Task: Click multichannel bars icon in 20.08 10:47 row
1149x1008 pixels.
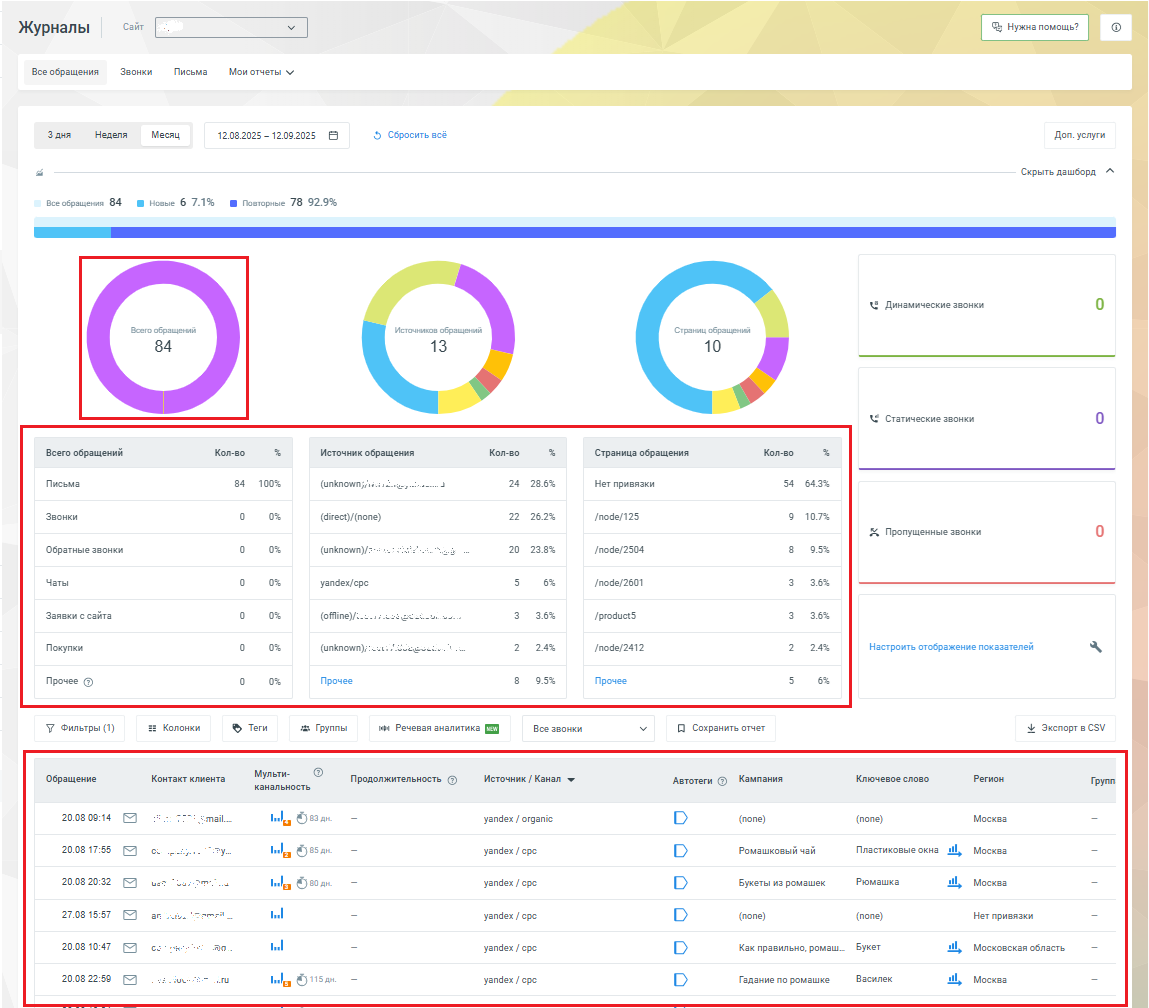Action: point(277,946)
